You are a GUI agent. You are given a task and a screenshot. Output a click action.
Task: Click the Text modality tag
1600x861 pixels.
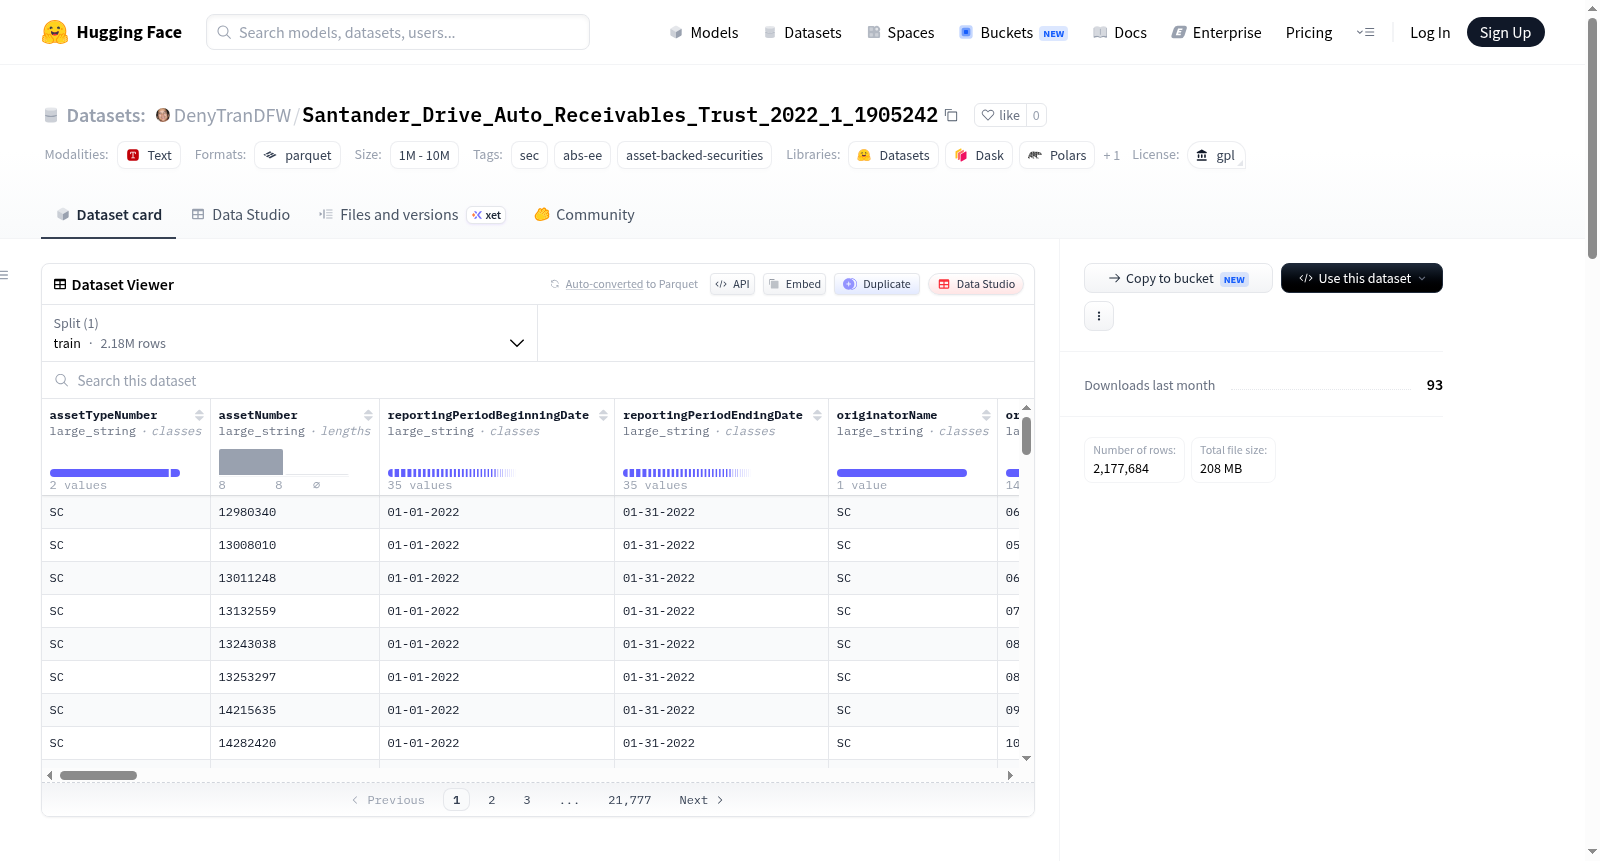coord(149,155)
